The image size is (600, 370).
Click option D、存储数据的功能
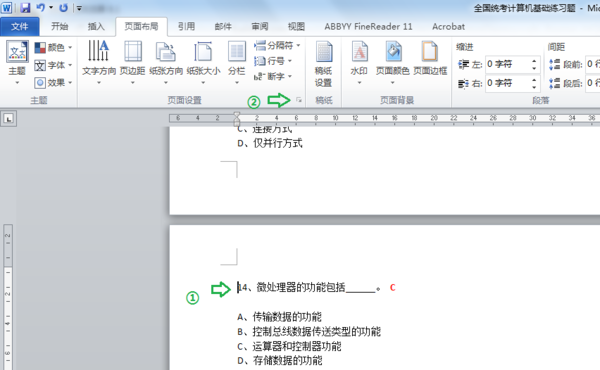[280, 360]
